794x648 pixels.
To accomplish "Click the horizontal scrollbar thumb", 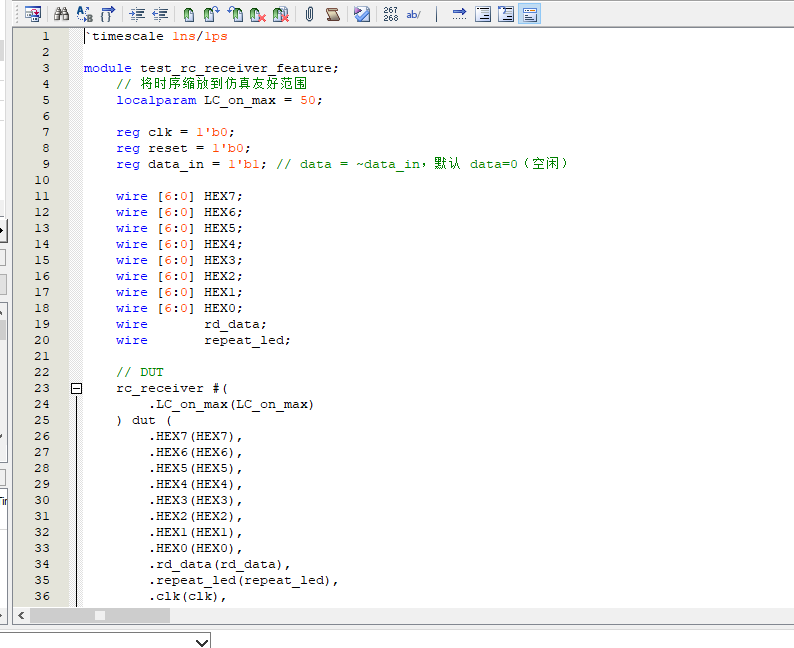I will (100, 616).
